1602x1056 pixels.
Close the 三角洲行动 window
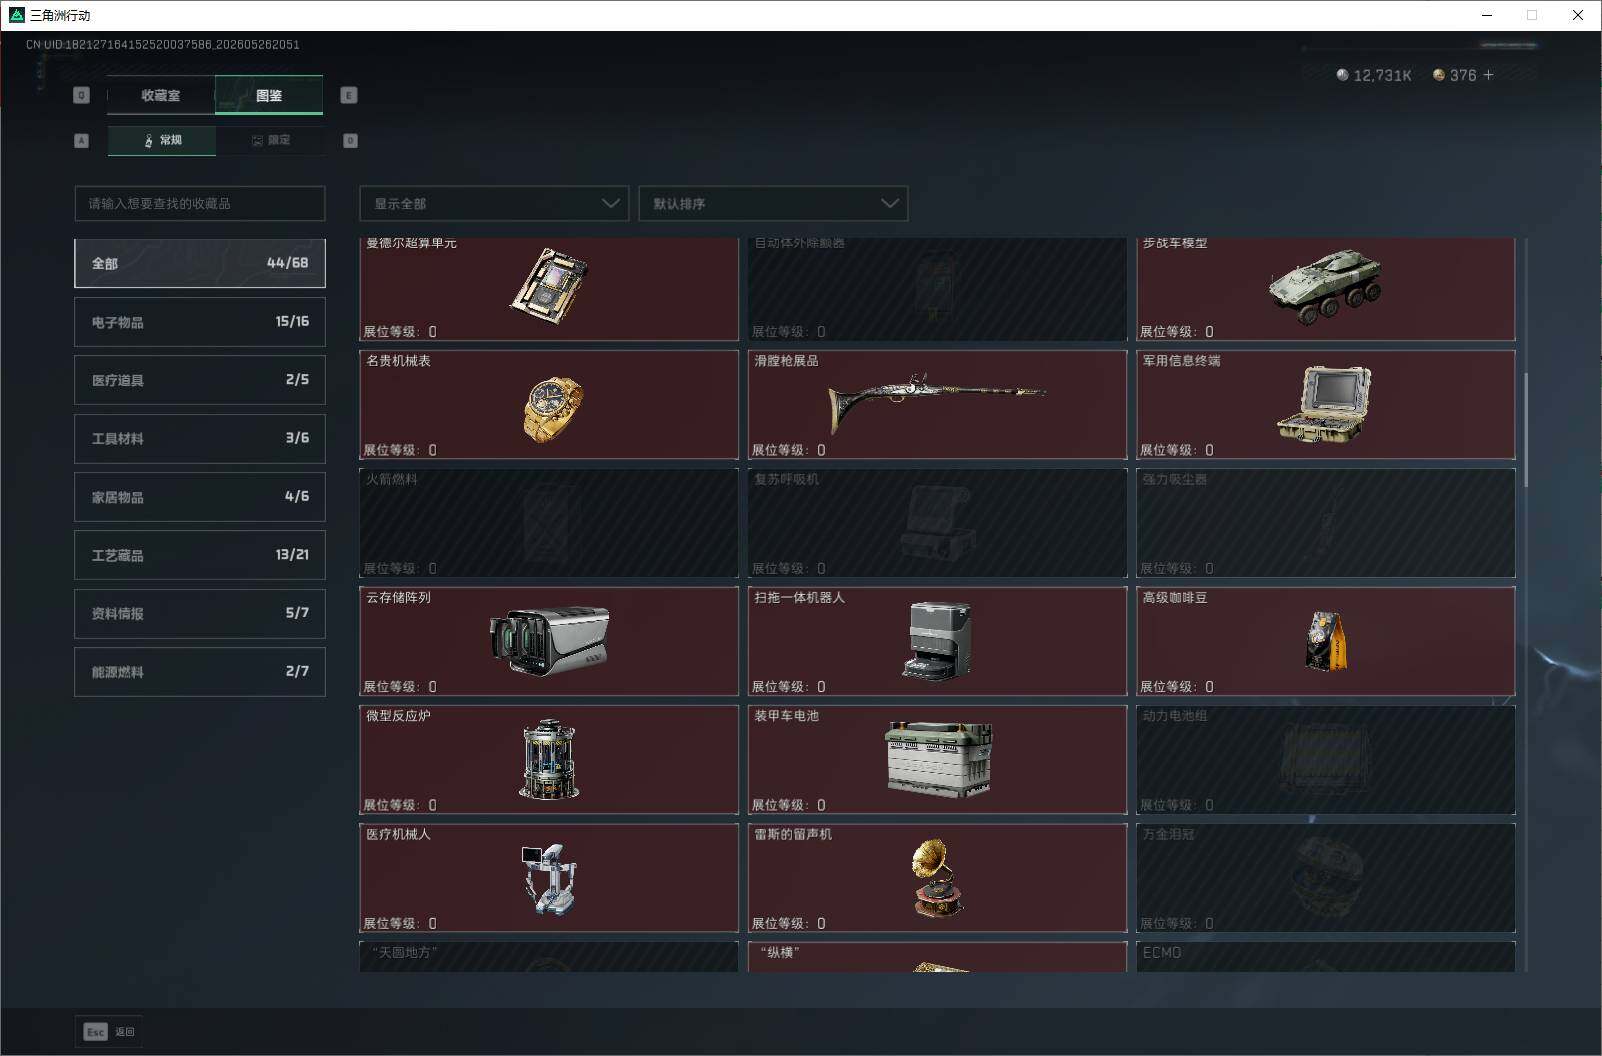(x=1578, y=15)
